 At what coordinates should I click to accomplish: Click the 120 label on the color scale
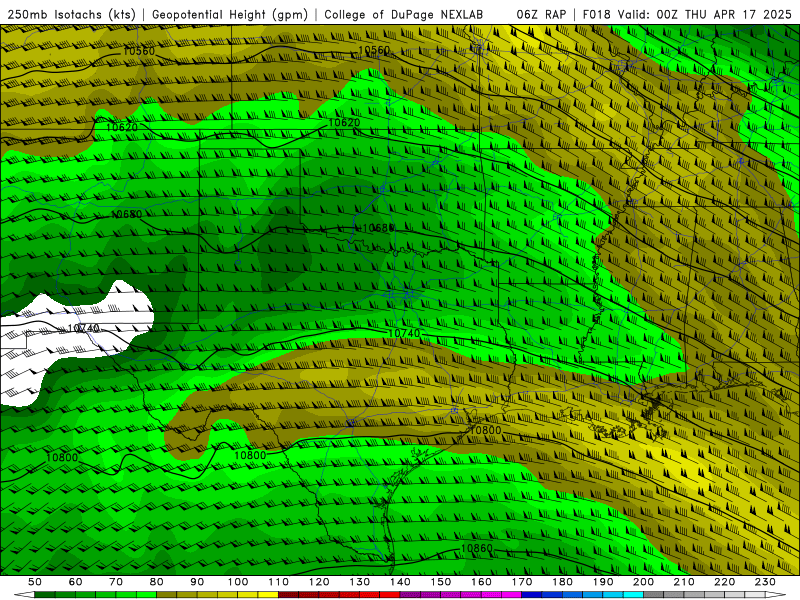coord(319,582)
